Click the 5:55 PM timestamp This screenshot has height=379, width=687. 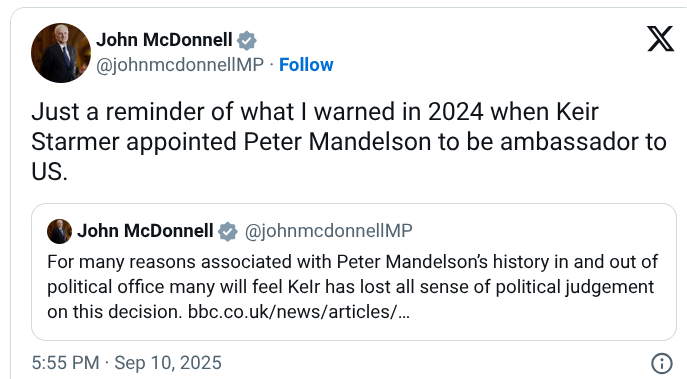tap(65, 363)
